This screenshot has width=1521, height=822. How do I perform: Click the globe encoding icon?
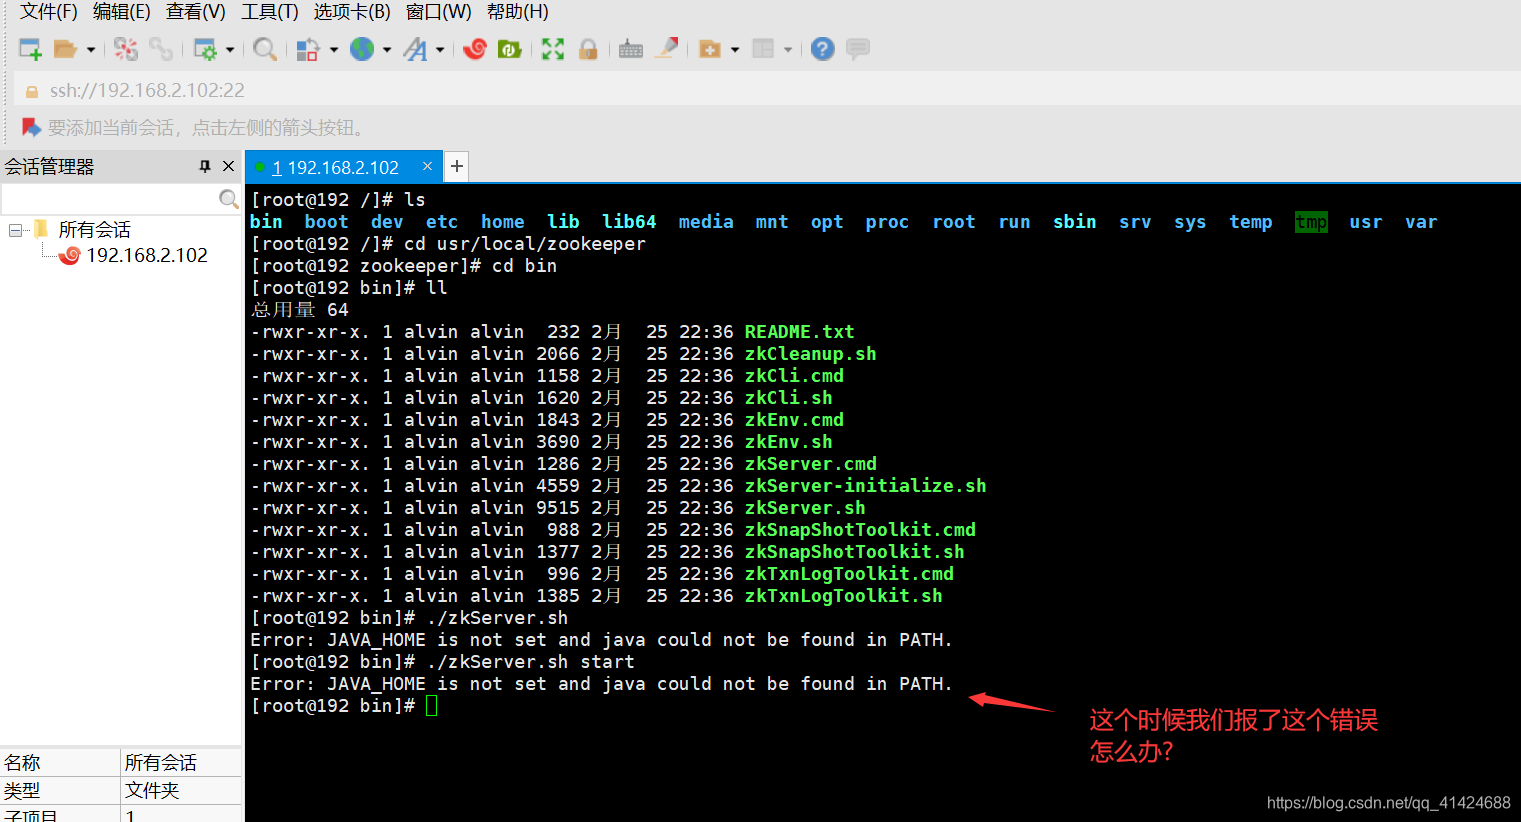click(x=362, y=49)
